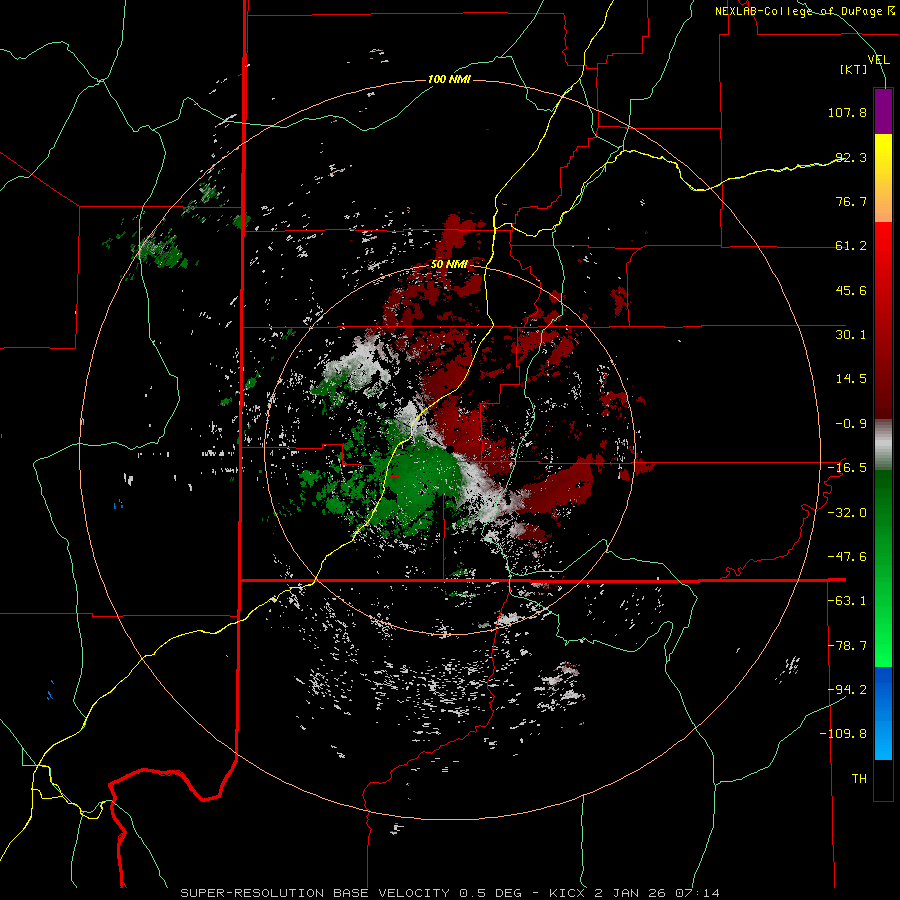Click the purple segment of velocity color bar

point(883,111)
